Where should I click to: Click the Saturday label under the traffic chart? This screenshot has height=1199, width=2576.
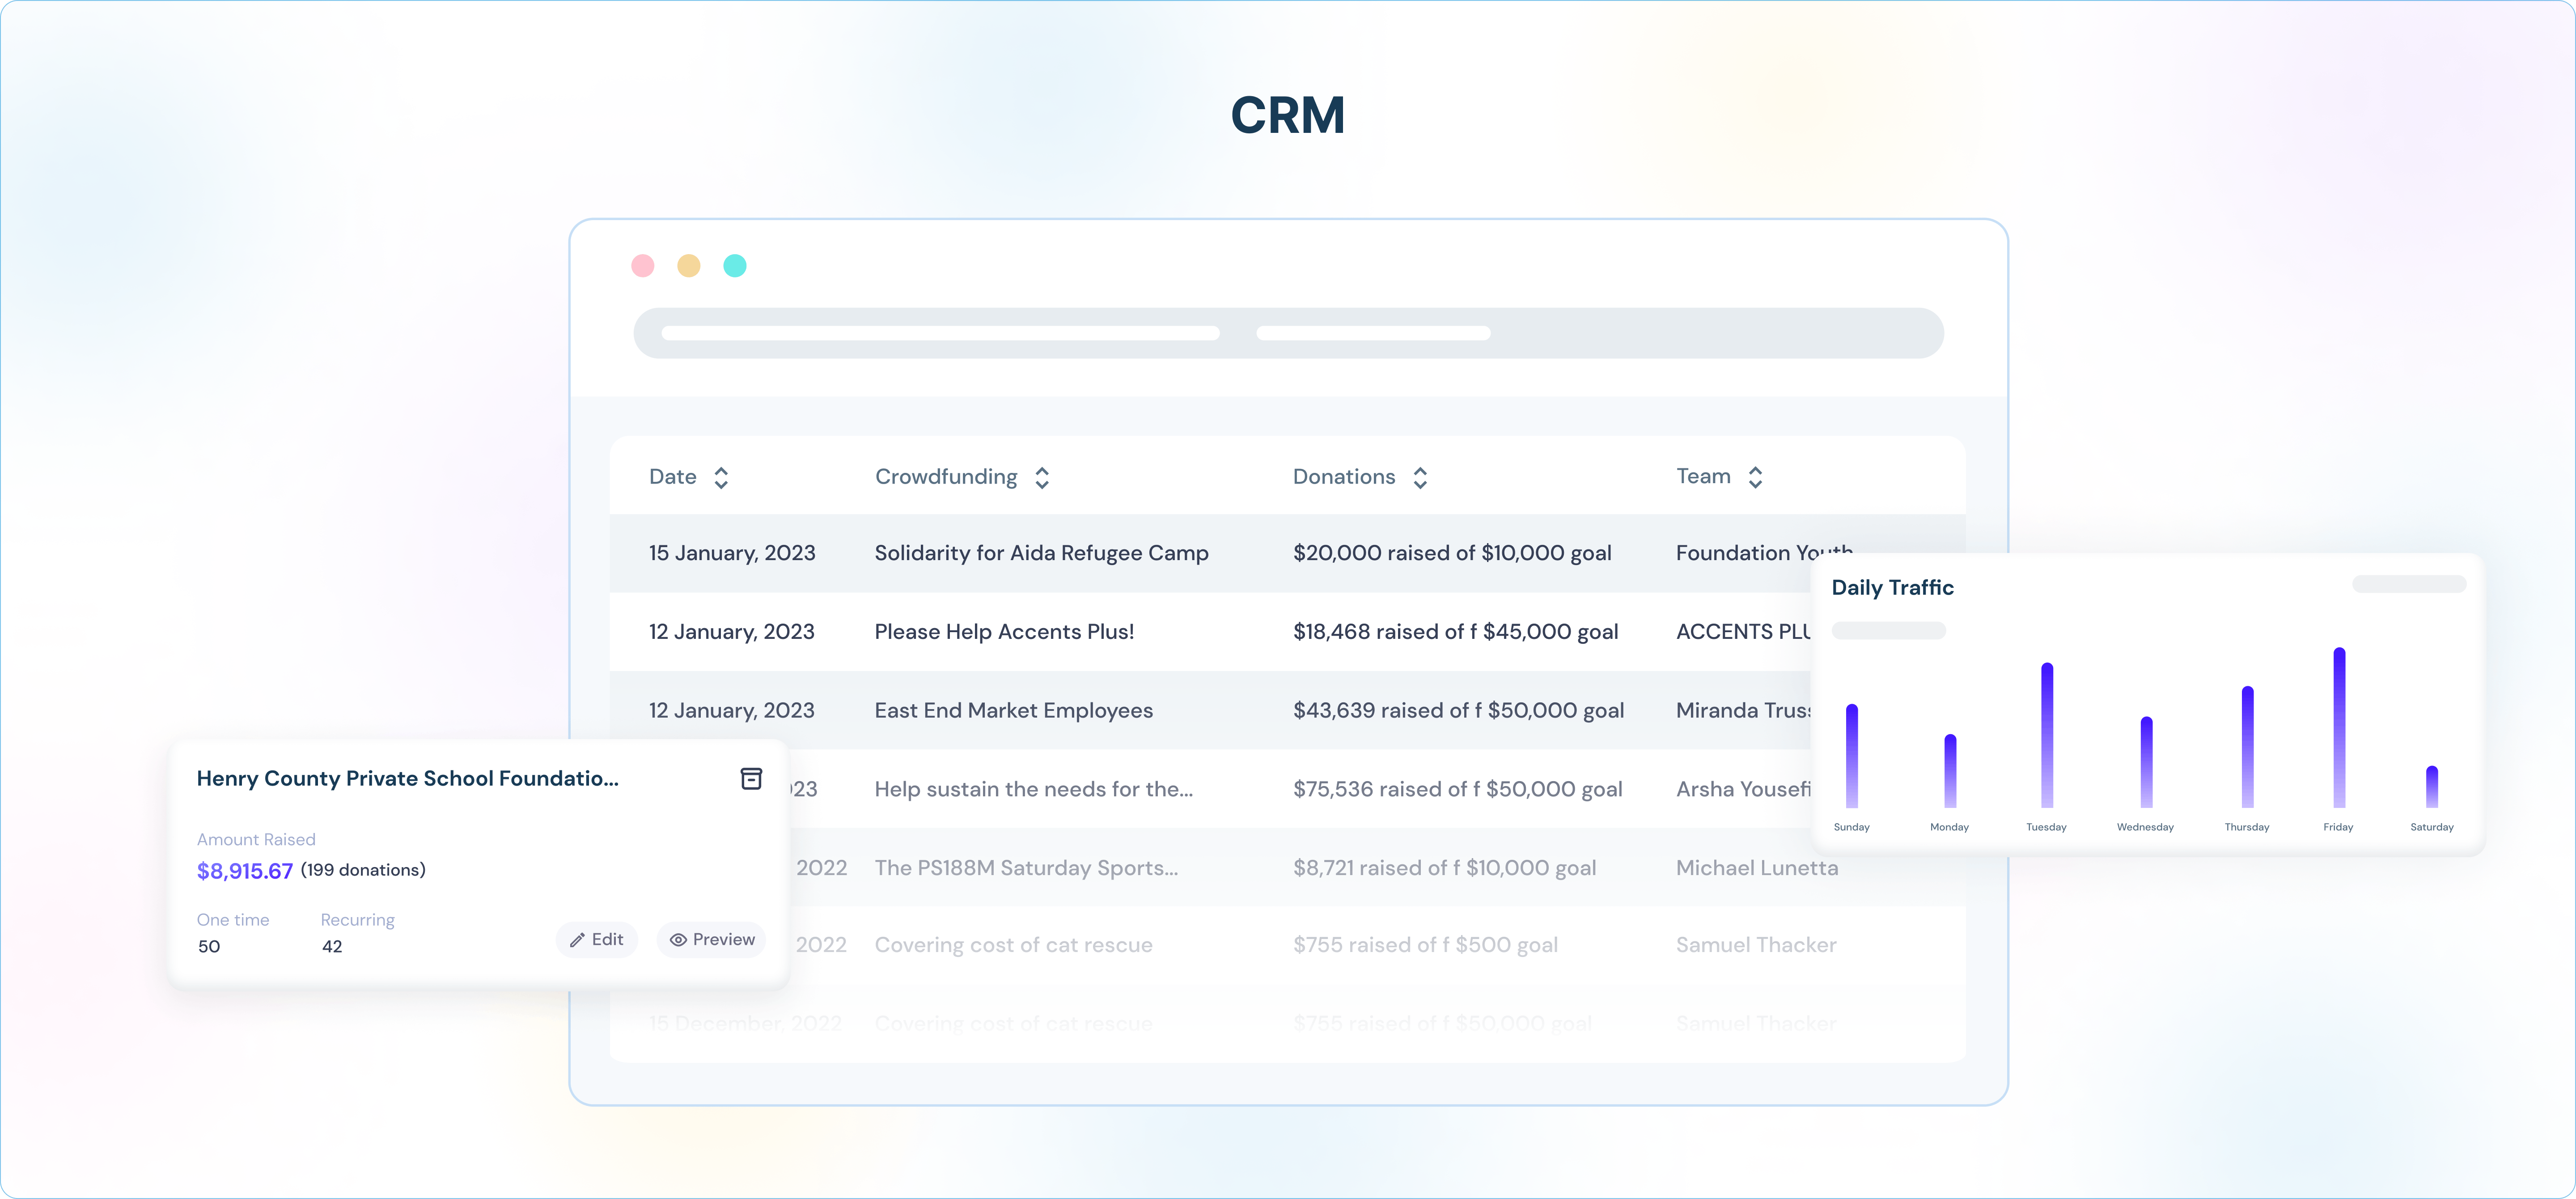pyautogui.click(x=2432, y=828)
